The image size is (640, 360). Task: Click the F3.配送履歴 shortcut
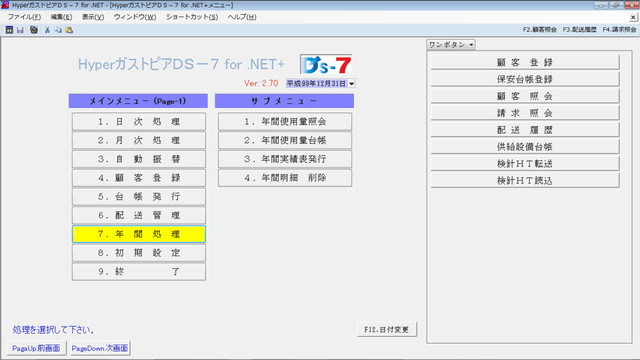(x=579, y=29)
